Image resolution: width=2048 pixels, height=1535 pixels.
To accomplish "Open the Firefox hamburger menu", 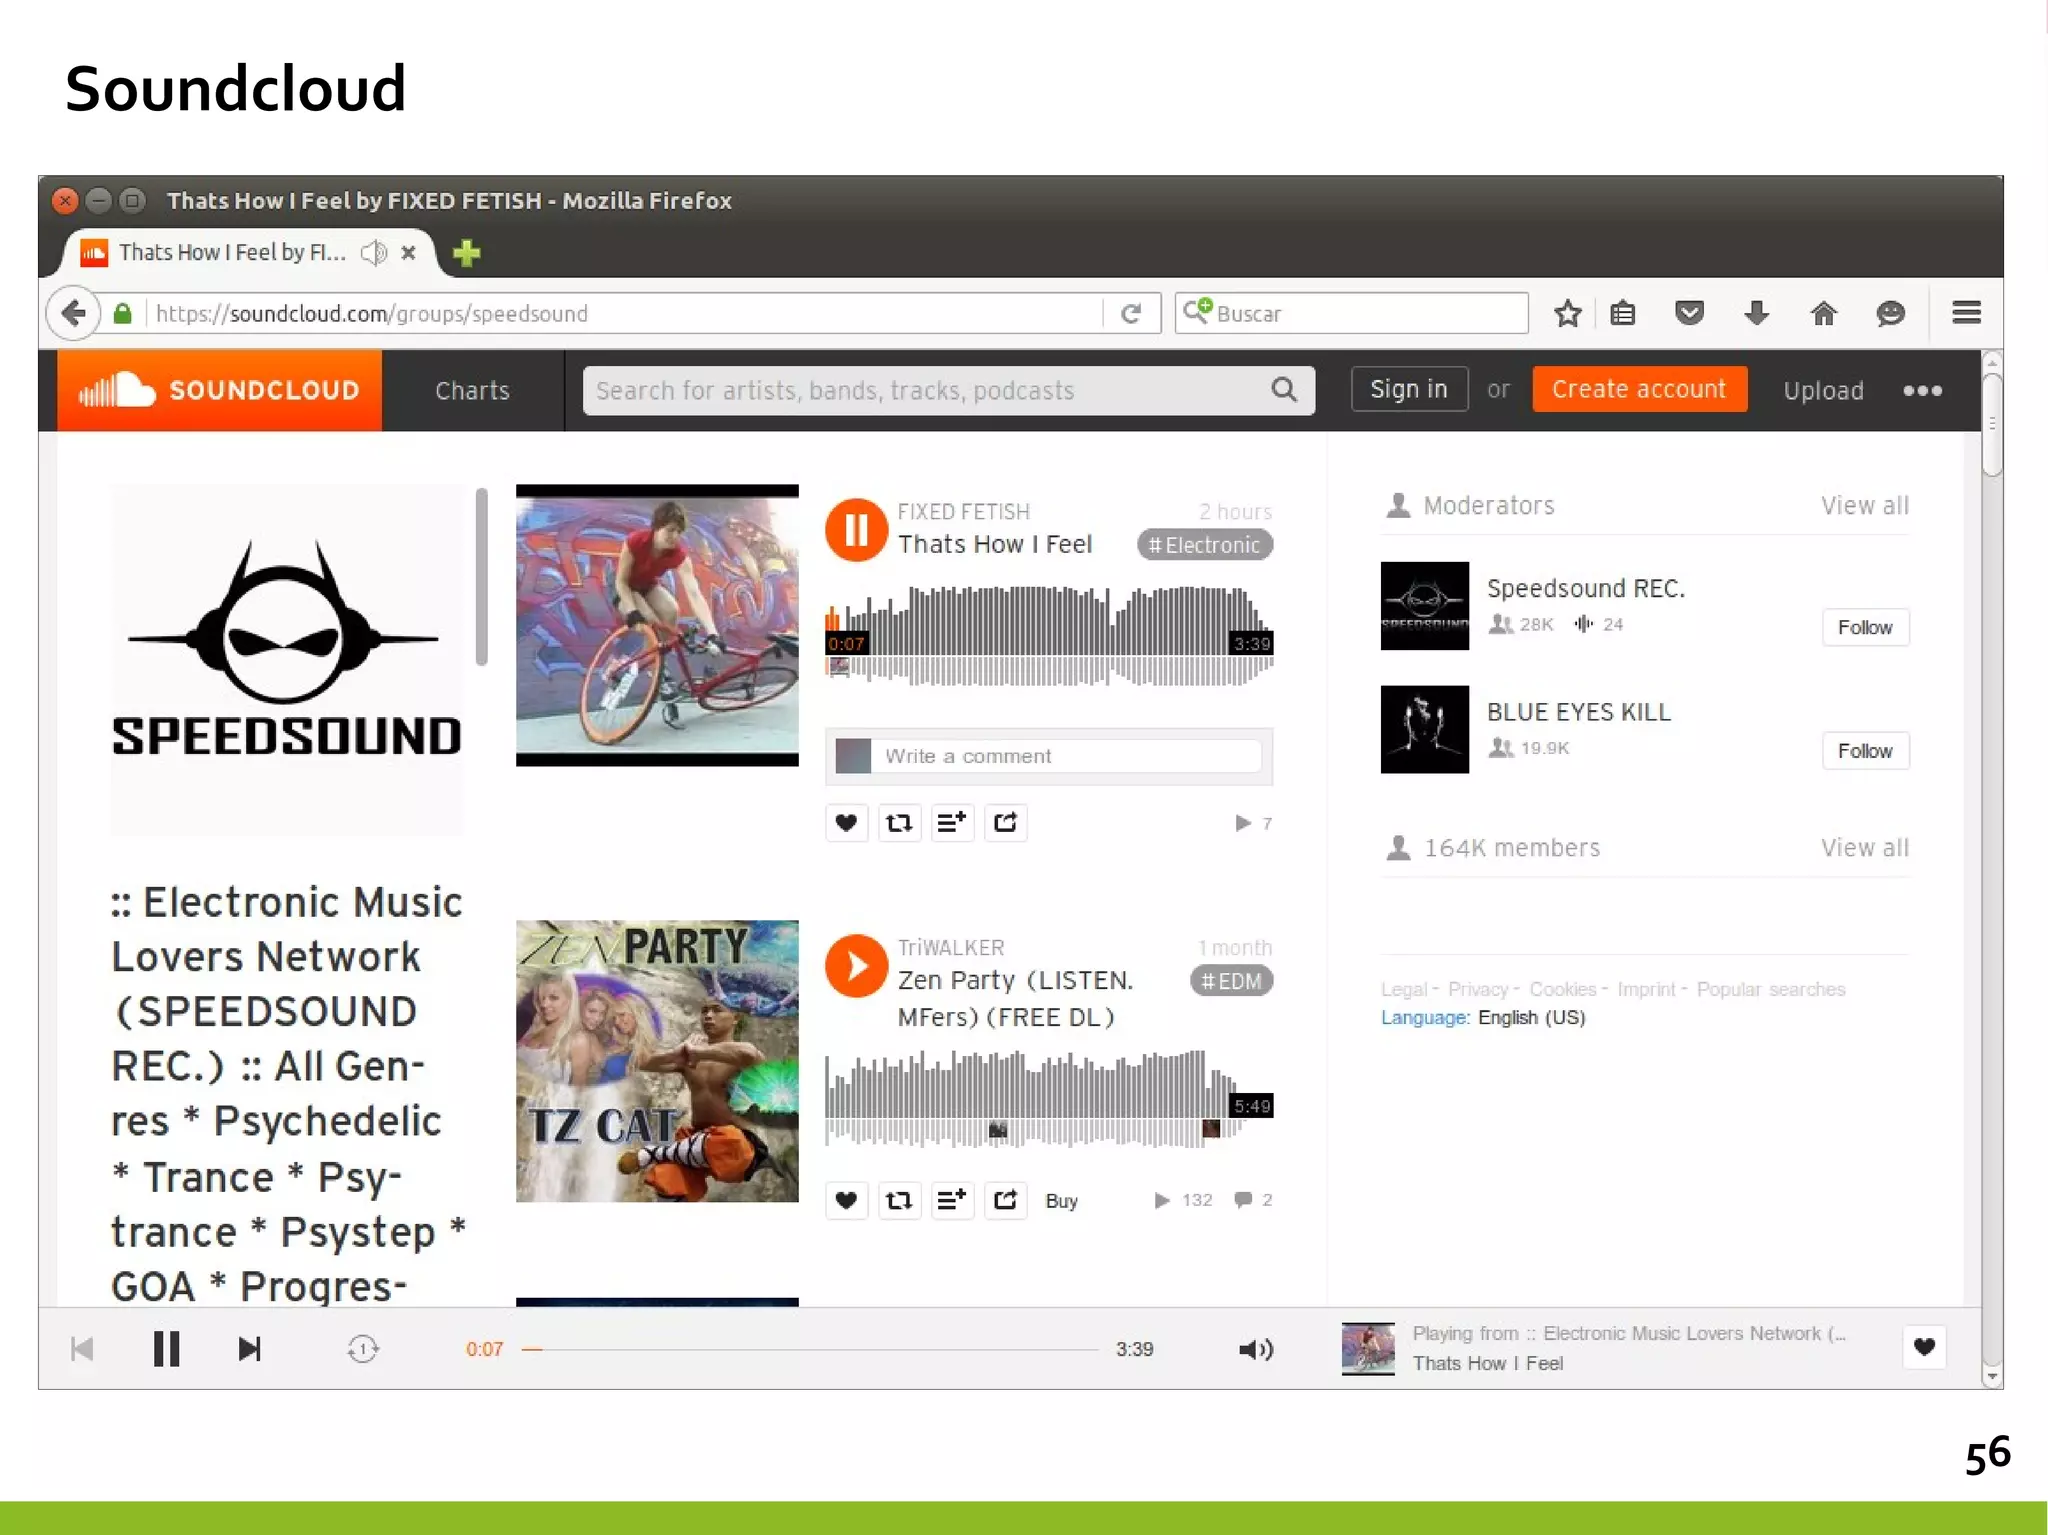I will tap(1966, 313).
